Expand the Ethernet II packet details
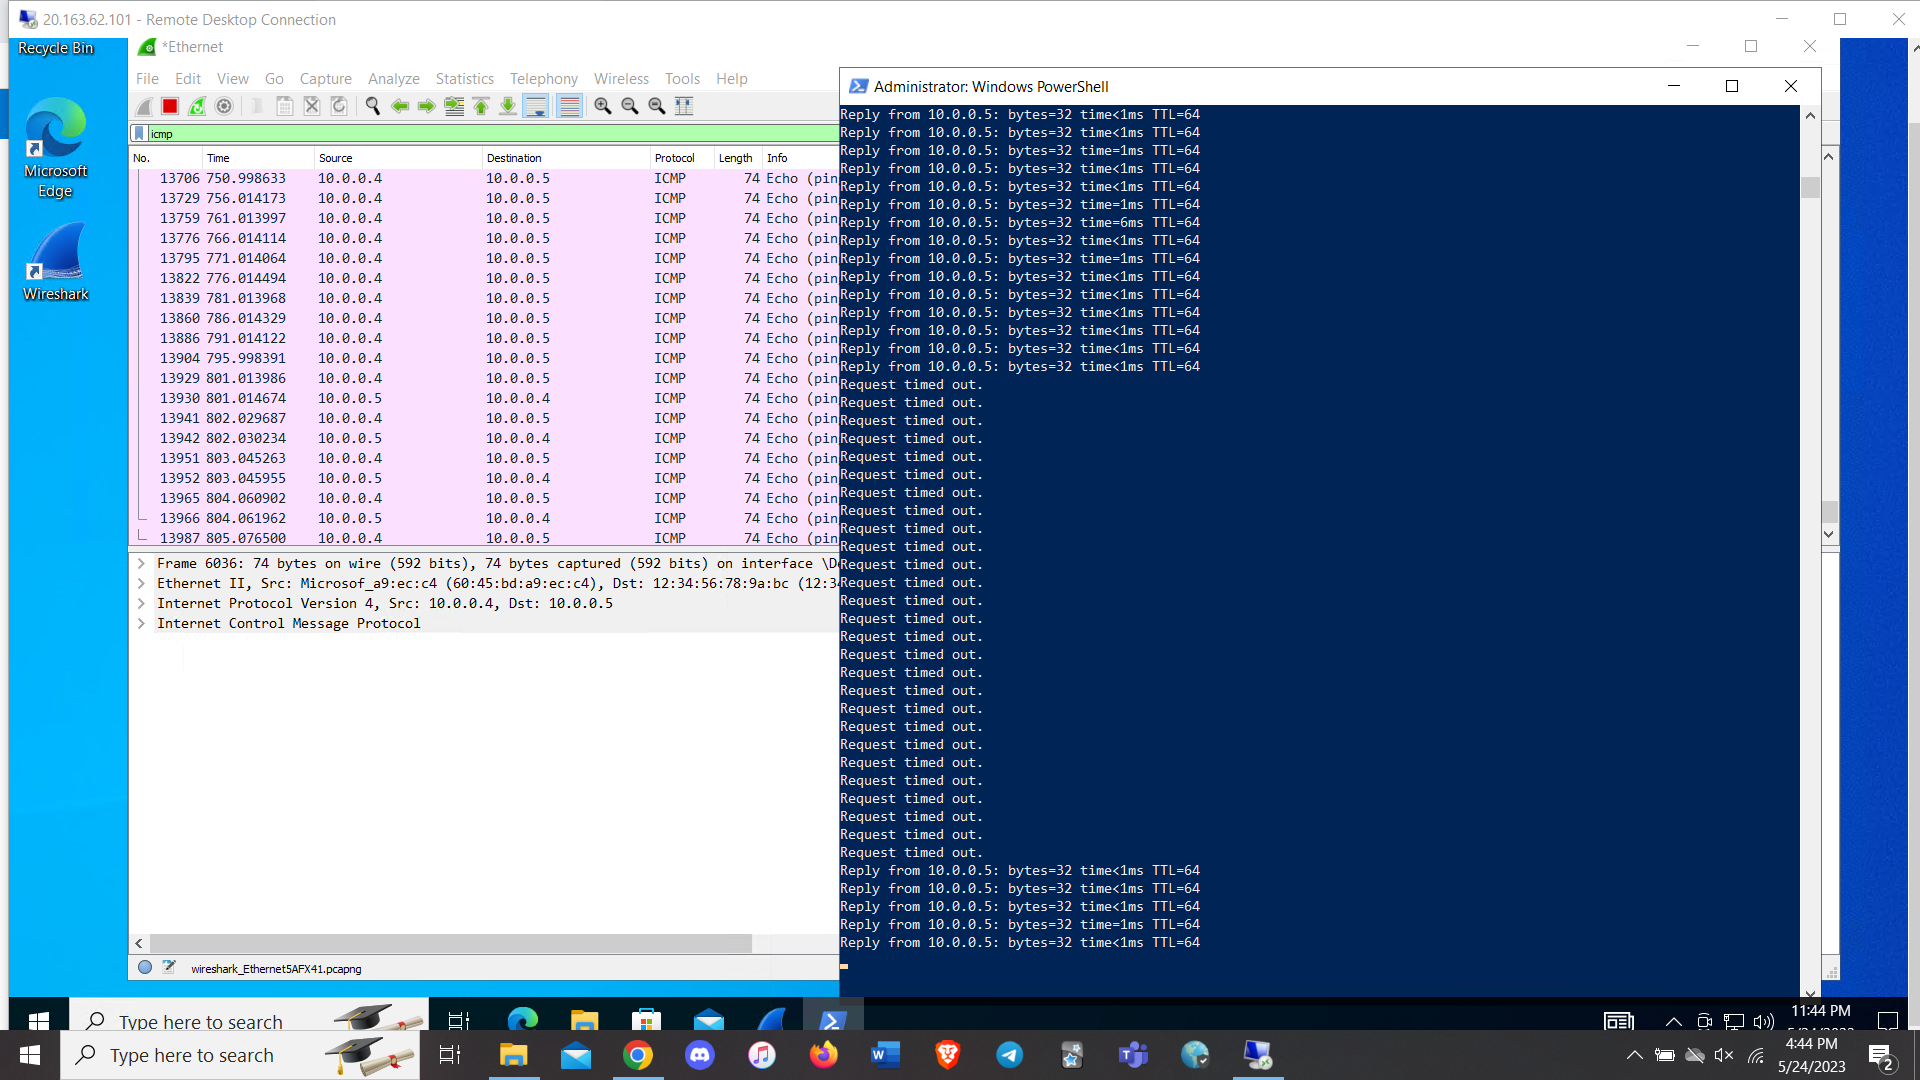1920x1080 pixels. (140, 583)
